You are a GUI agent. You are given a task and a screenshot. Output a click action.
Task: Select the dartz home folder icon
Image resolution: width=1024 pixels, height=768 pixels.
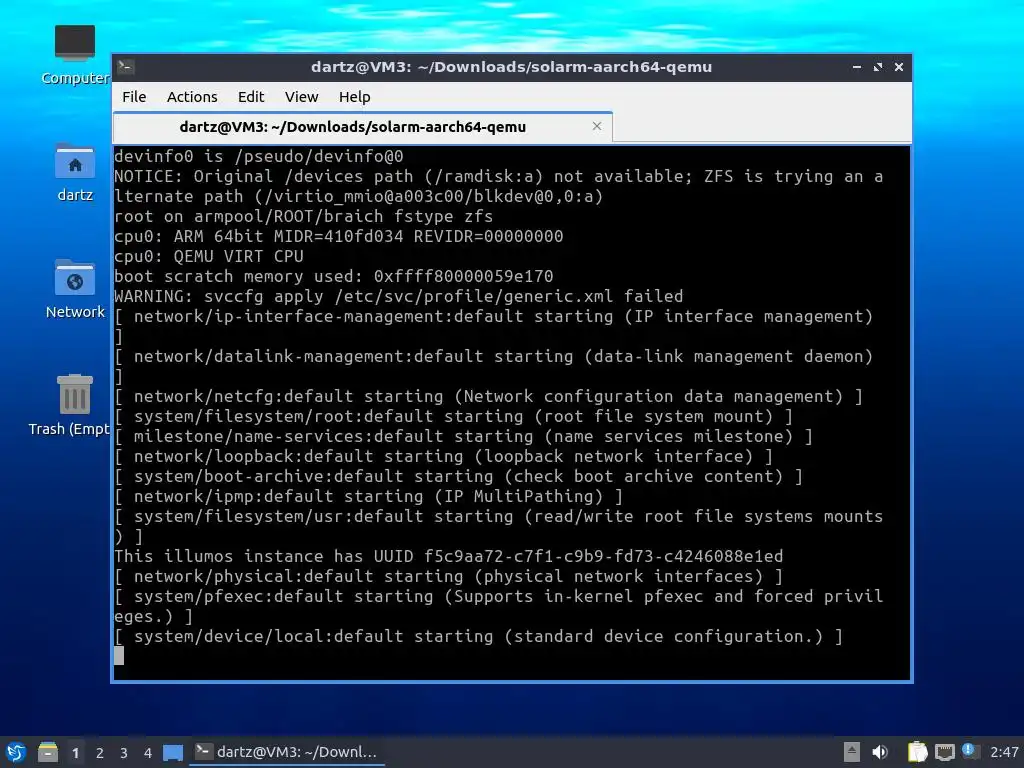coord(74,172)
